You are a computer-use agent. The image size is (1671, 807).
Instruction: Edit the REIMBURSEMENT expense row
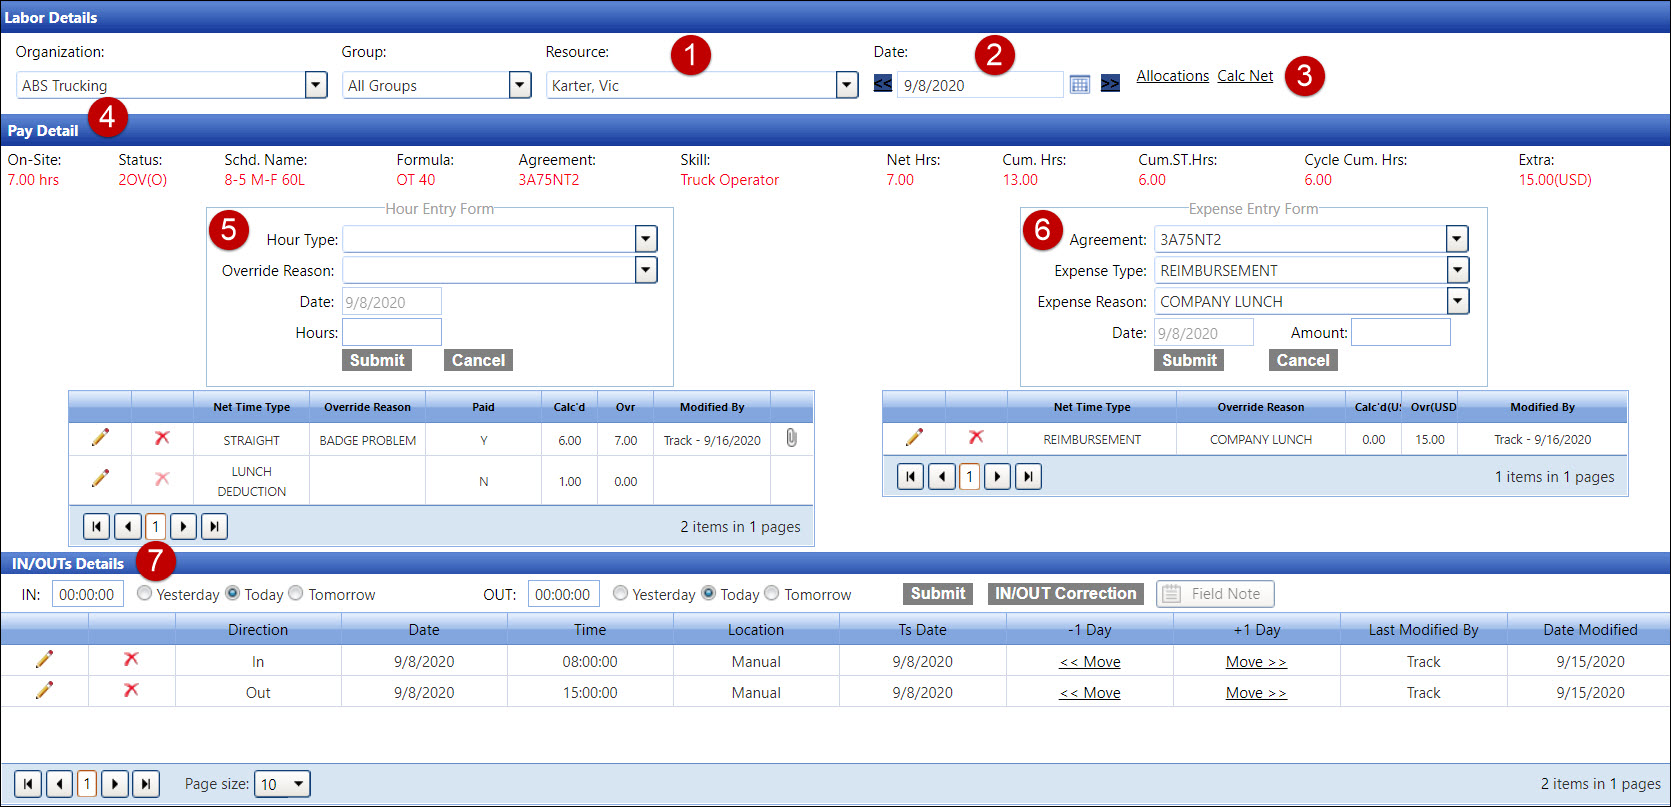(x=914, y=438)
